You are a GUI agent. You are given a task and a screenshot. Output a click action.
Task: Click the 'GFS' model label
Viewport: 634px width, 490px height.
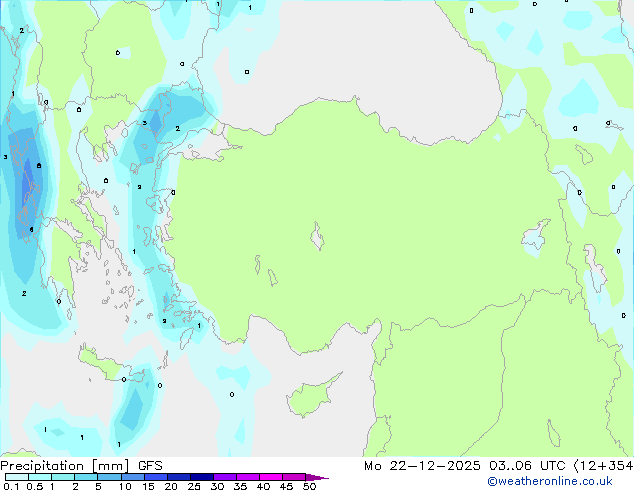click(150, 466)
